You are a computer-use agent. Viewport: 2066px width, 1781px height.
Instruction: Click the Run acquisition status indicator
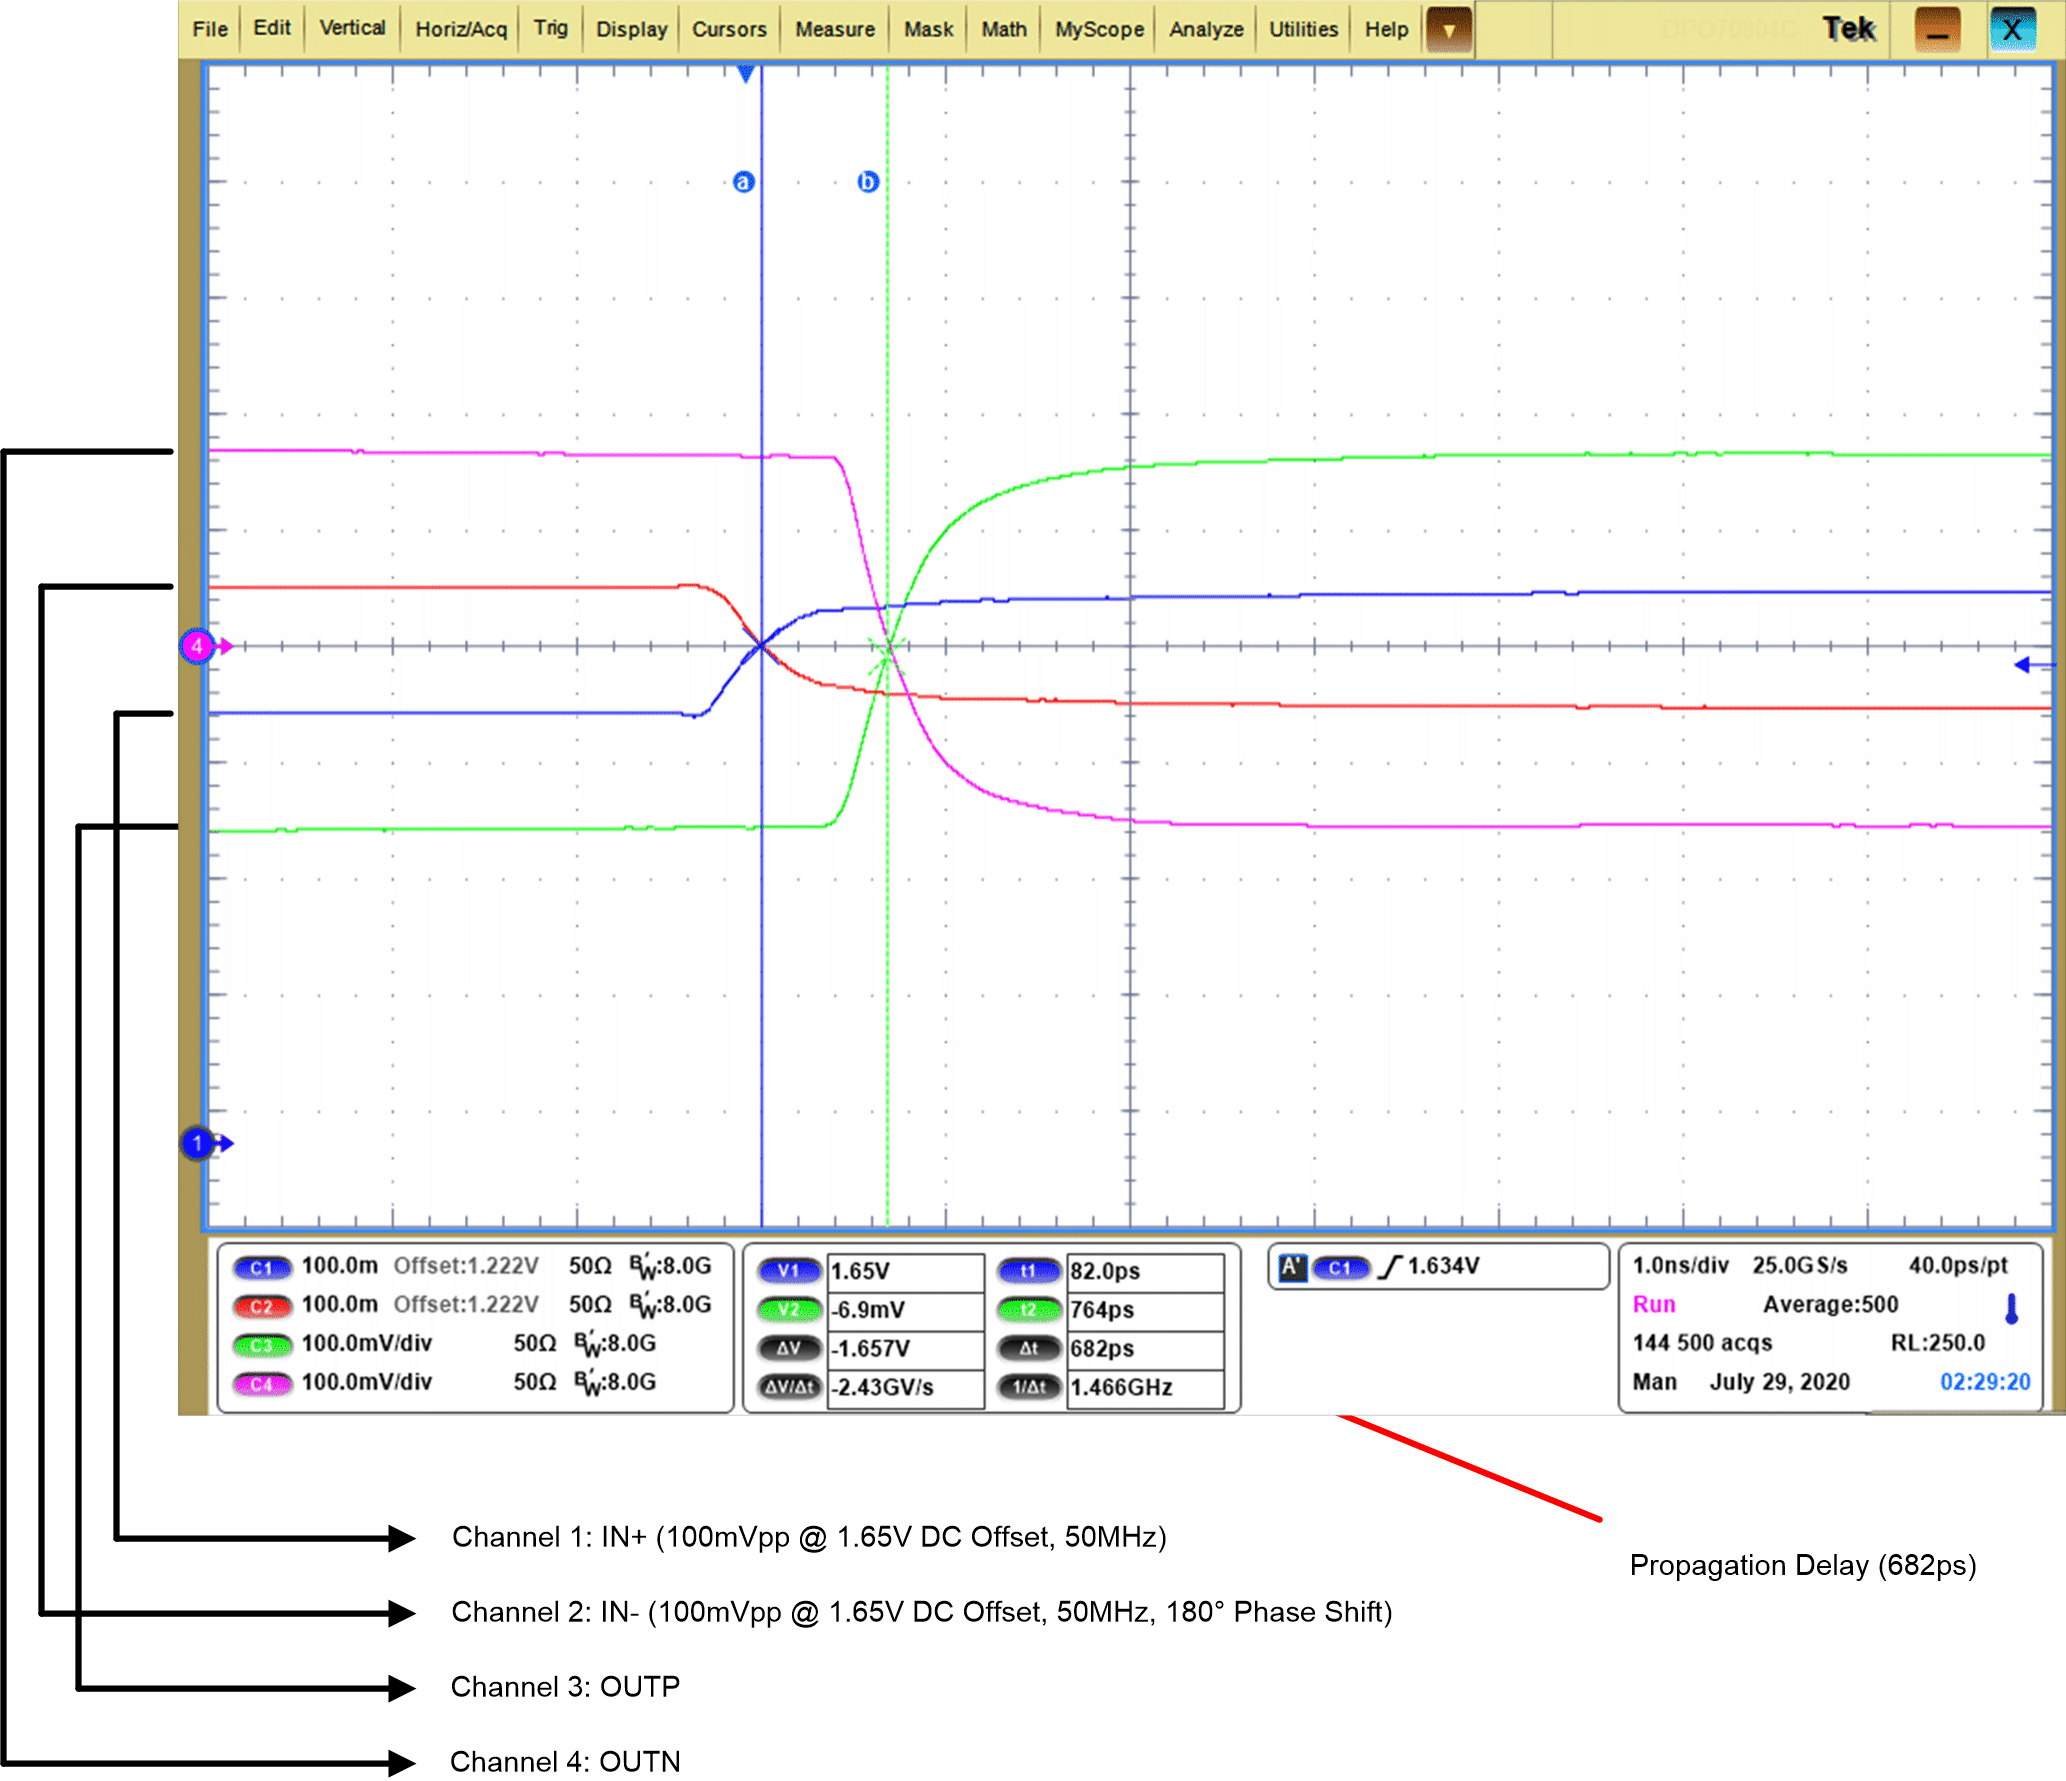coord(1655,1304)
